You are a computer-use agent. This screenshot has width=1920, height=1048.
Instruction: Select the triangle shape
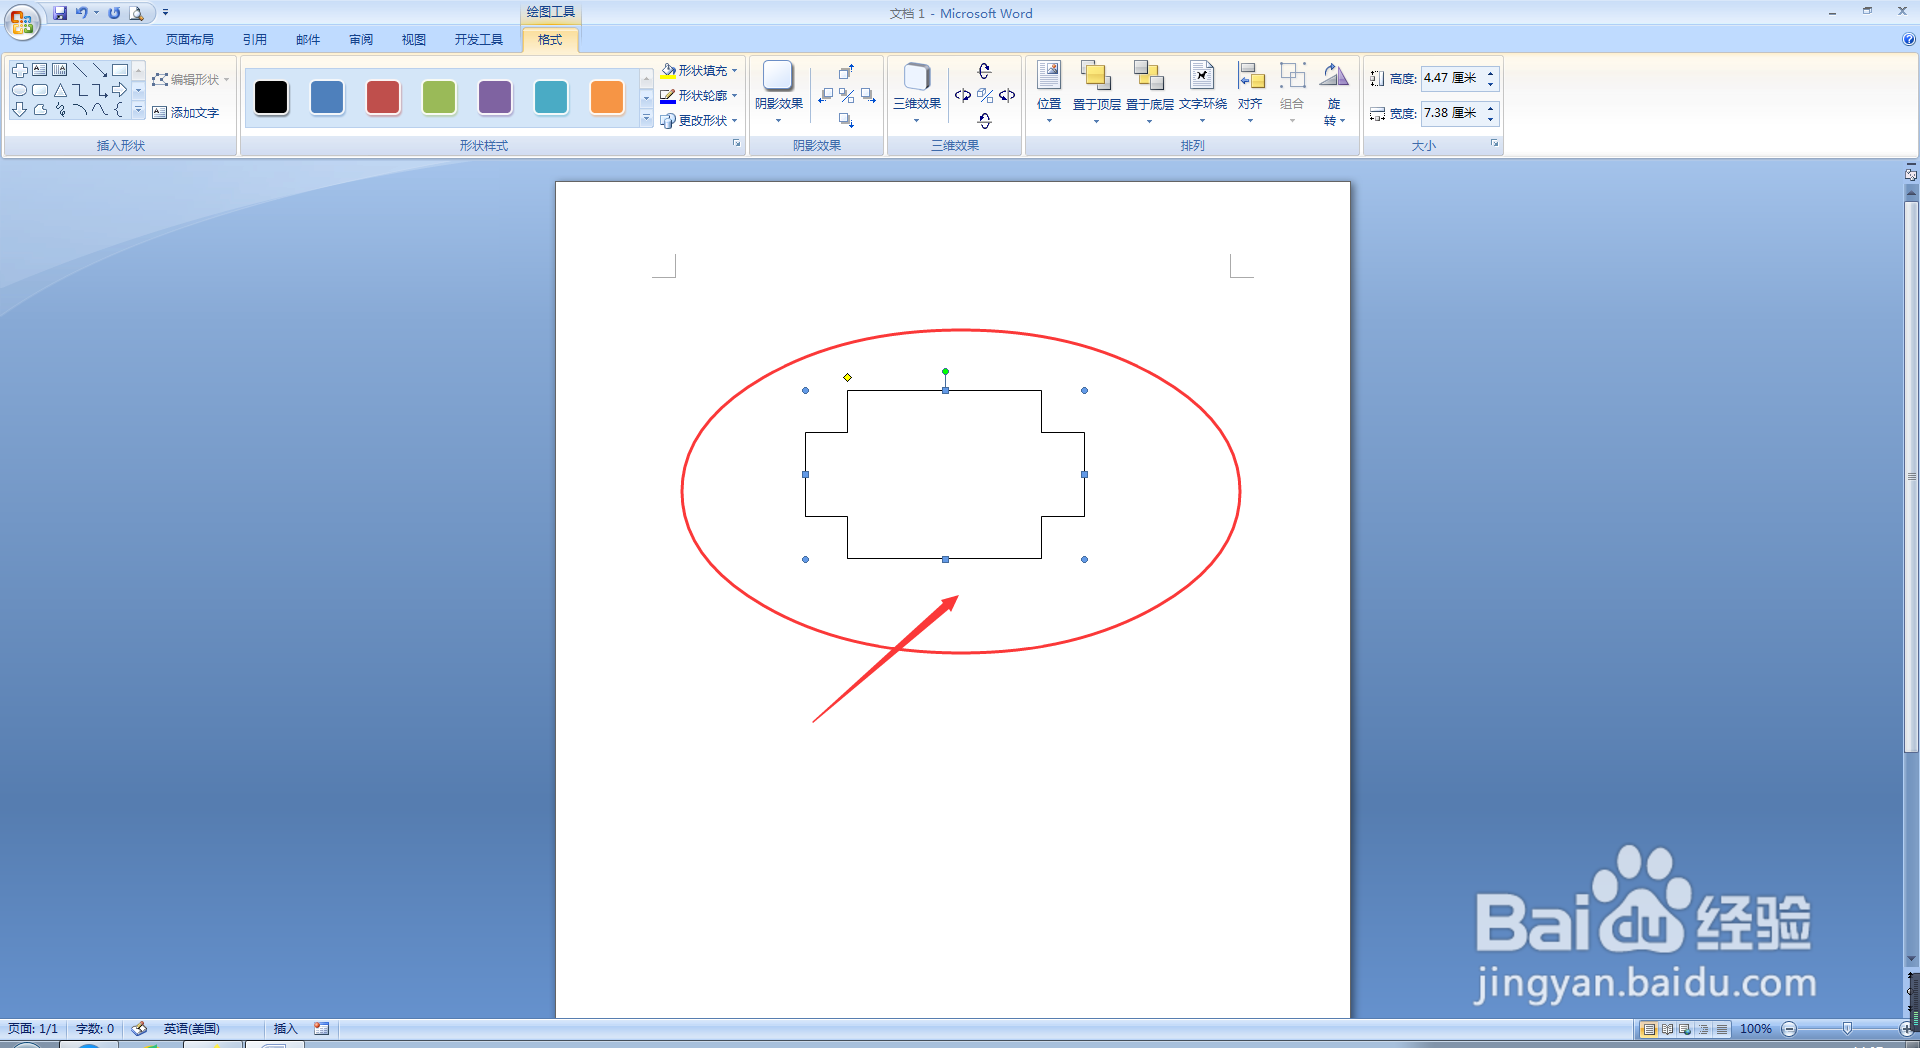tap(60, 90)
